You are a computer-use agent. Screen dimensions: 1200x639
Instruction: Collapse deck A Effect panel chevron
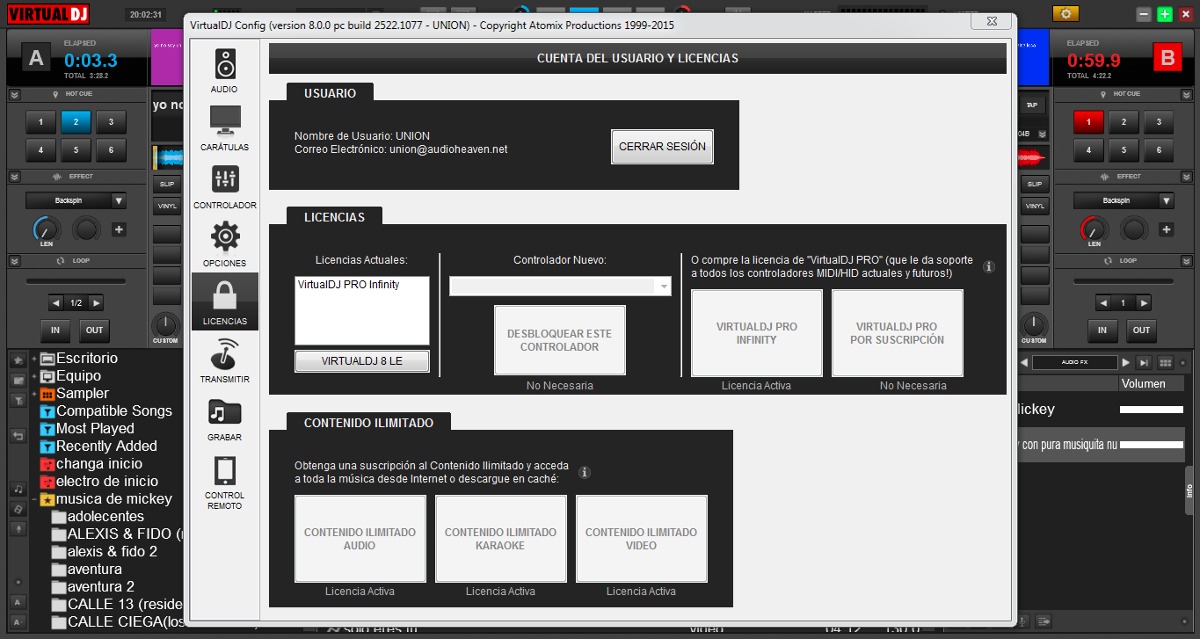[x=15, y=177]
